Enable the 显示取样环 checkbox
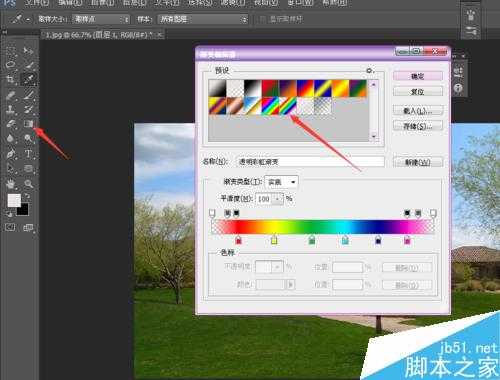Image resolution: width=500 pixels, height=380 pixels. (x=262, y=19)
